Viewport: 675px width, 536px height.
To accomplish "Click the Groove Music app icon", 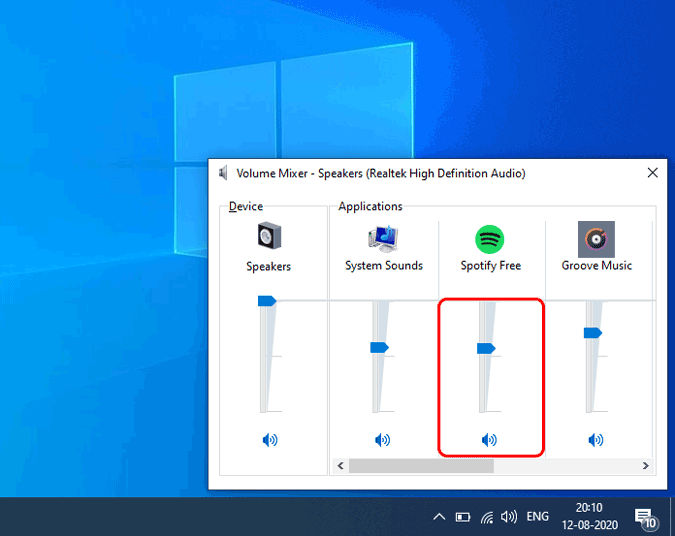I will click(596, 239).
